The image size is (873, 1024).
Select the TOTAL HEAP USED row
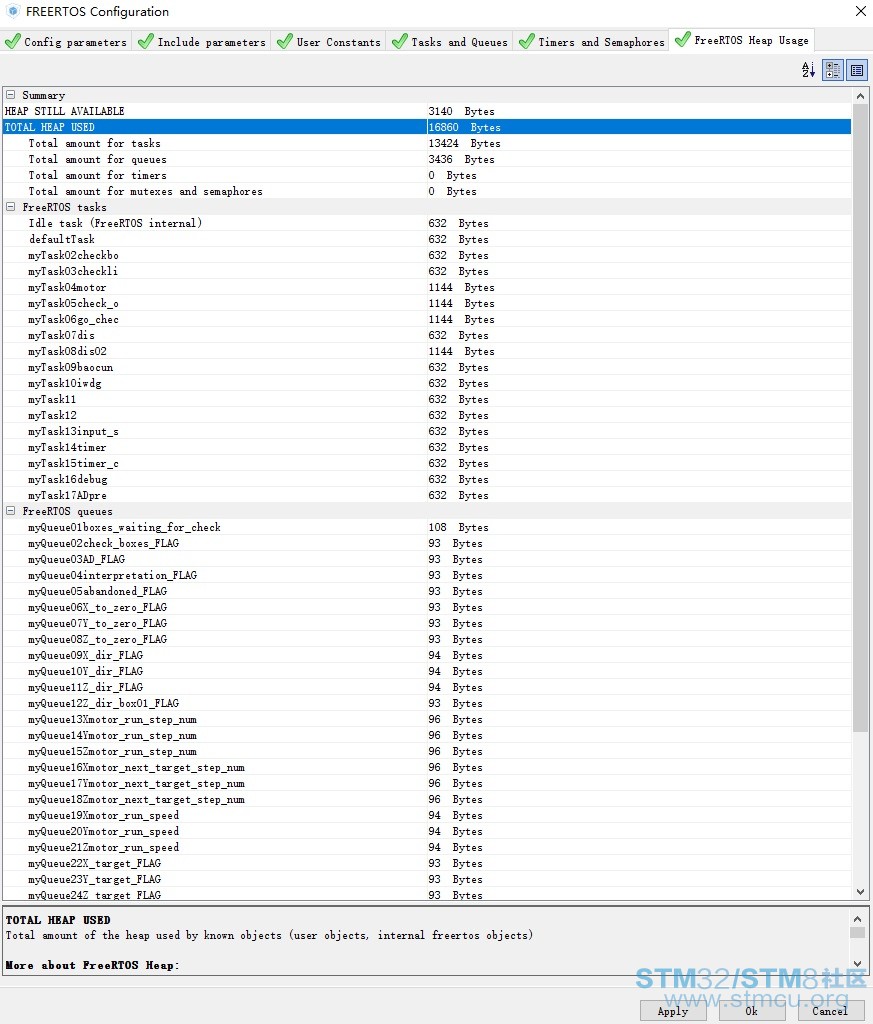(427, 127)
